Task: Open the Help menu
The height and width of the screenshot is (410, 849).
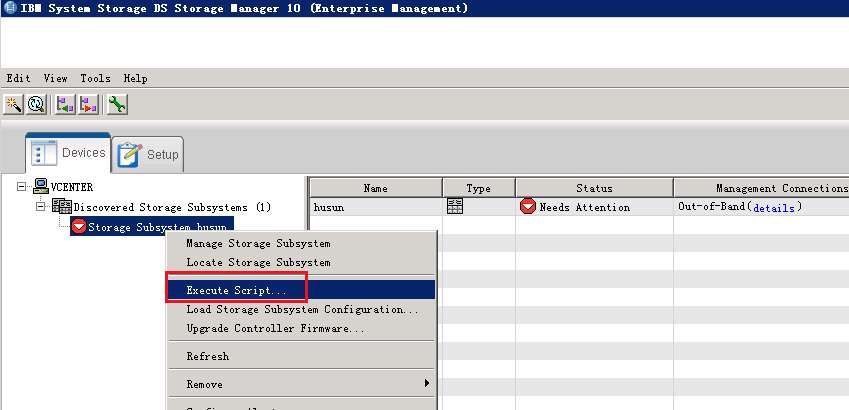Action: click(135, 79)
